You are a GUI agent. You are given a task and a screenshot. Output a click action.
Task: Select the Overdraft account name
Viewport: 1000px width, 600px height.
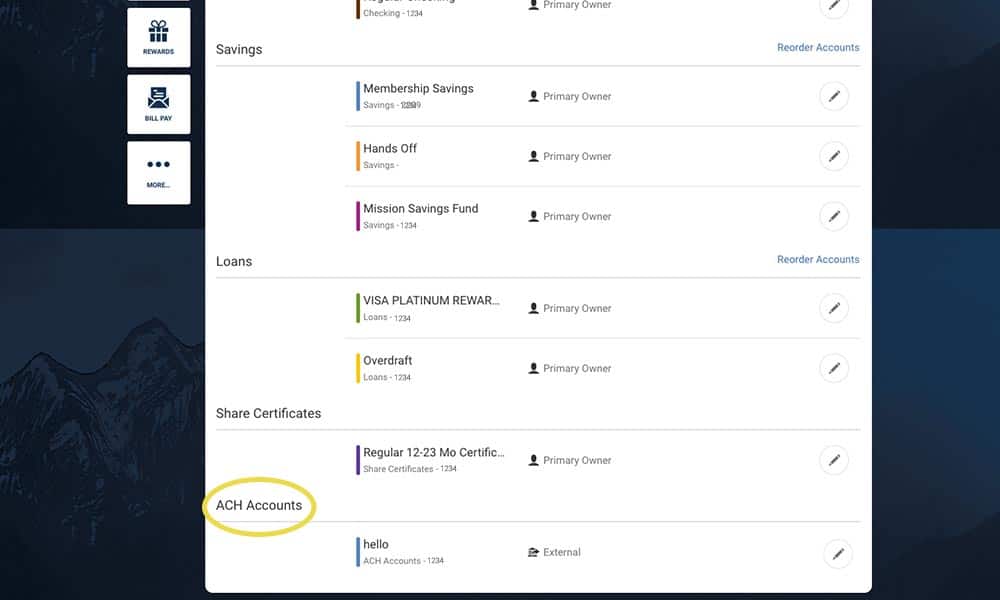pyautogui.click(x=388, y=360)
